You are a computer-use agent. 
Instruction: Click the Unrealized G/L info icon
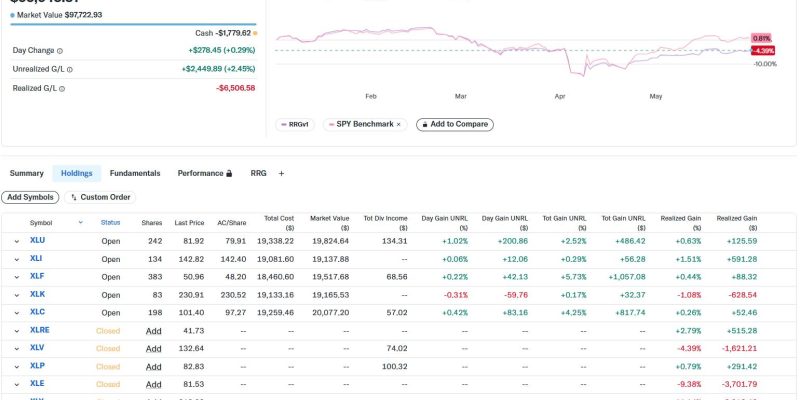click(x=70, y=69)
